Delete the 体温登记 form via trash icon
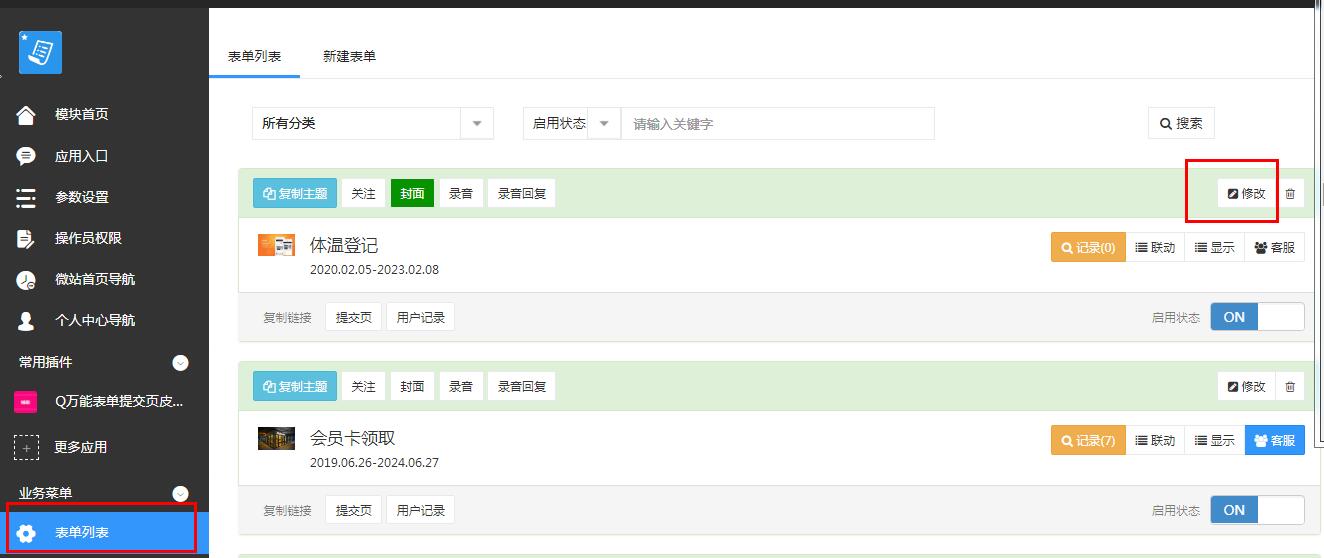Screen dimensions: 1324x558 coord(1290,194)
